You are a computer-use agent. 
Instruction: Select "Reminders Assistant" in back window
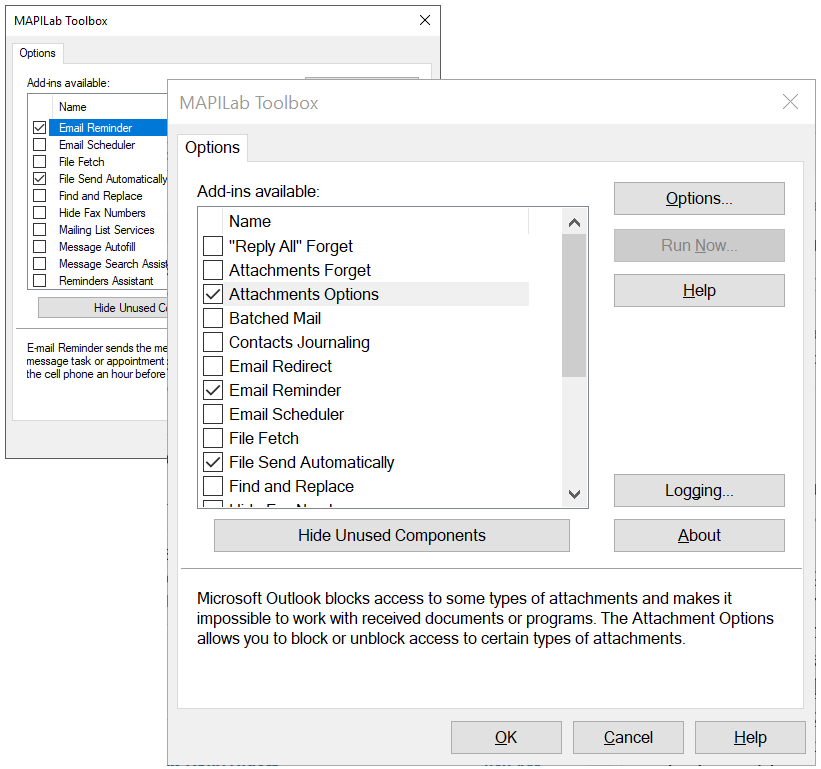106,281
